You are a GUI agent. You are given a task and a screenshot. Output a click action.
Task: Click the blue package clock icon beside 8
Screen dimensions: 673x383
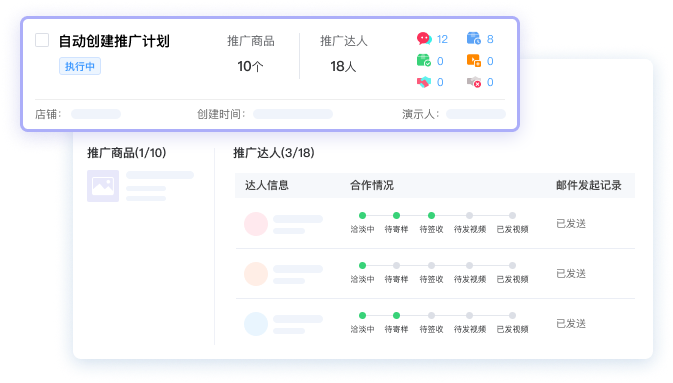click(x=474, y=39)
